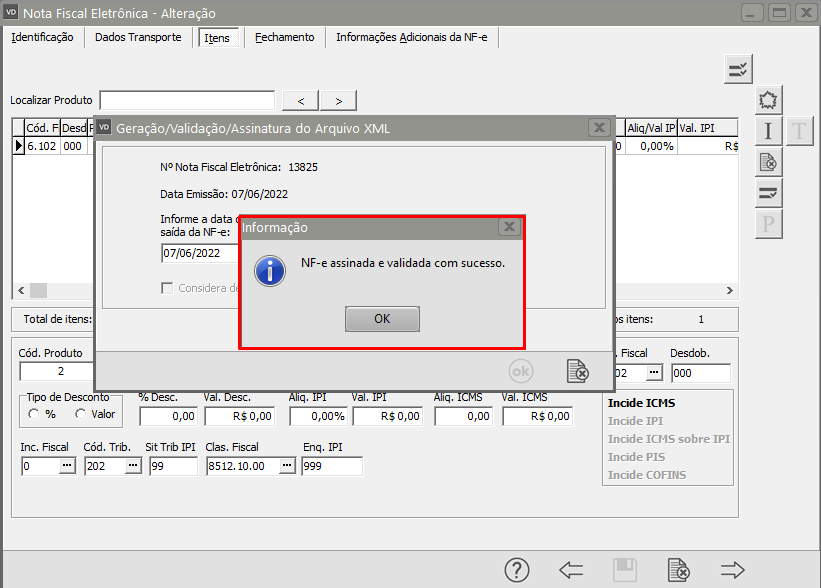Click OK in the Informação dialog
821x588 pixels.
click(x=382, y=318)
